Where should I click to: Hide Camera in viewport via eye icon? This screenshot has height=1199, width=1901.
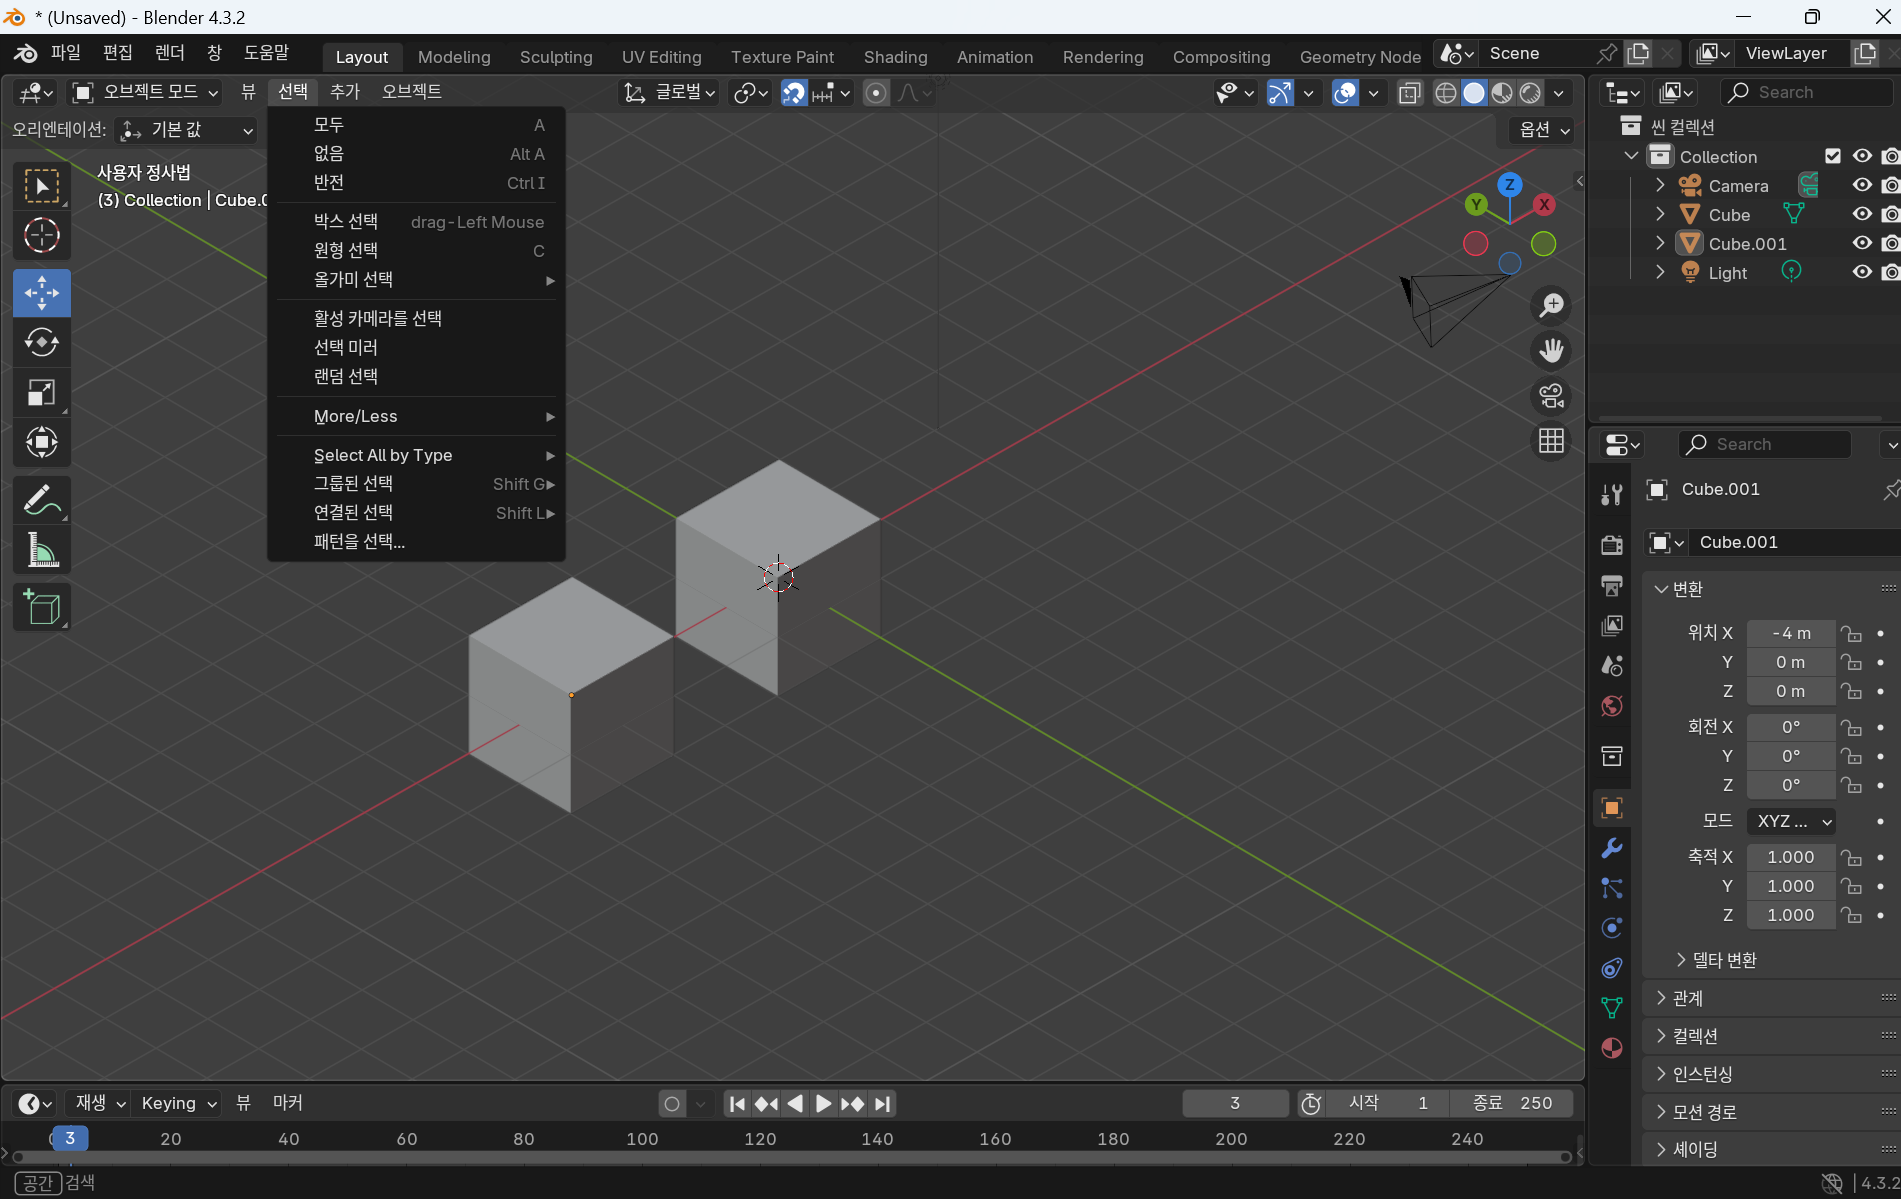(1862, 185)
